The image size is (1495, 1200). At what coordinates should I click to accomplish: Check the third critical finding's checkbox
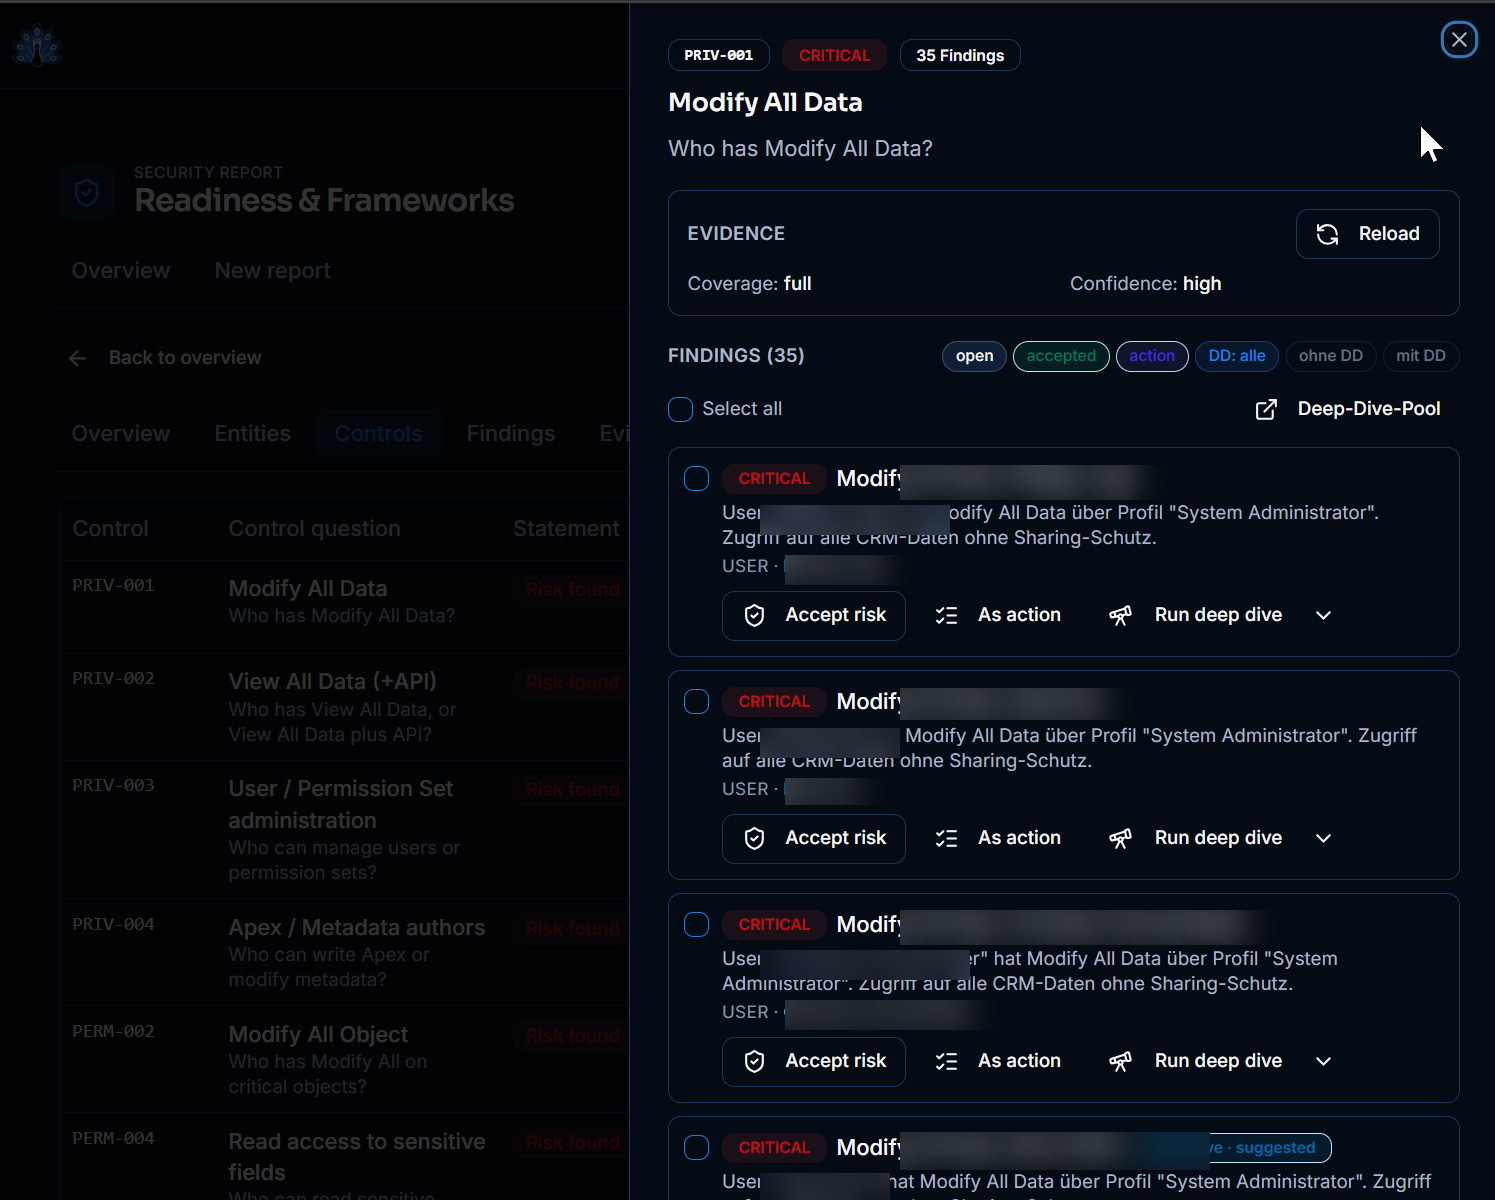coord(696,924)
